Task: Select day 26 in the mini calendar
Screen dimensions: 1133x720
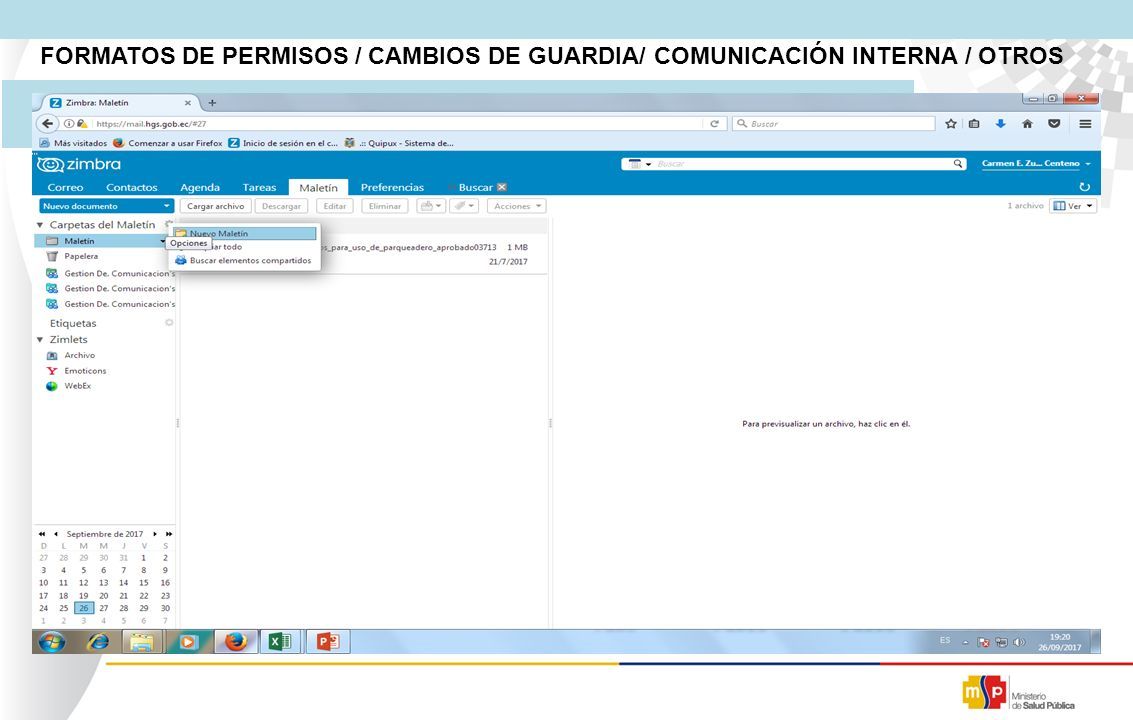Action: pos(84,608)
